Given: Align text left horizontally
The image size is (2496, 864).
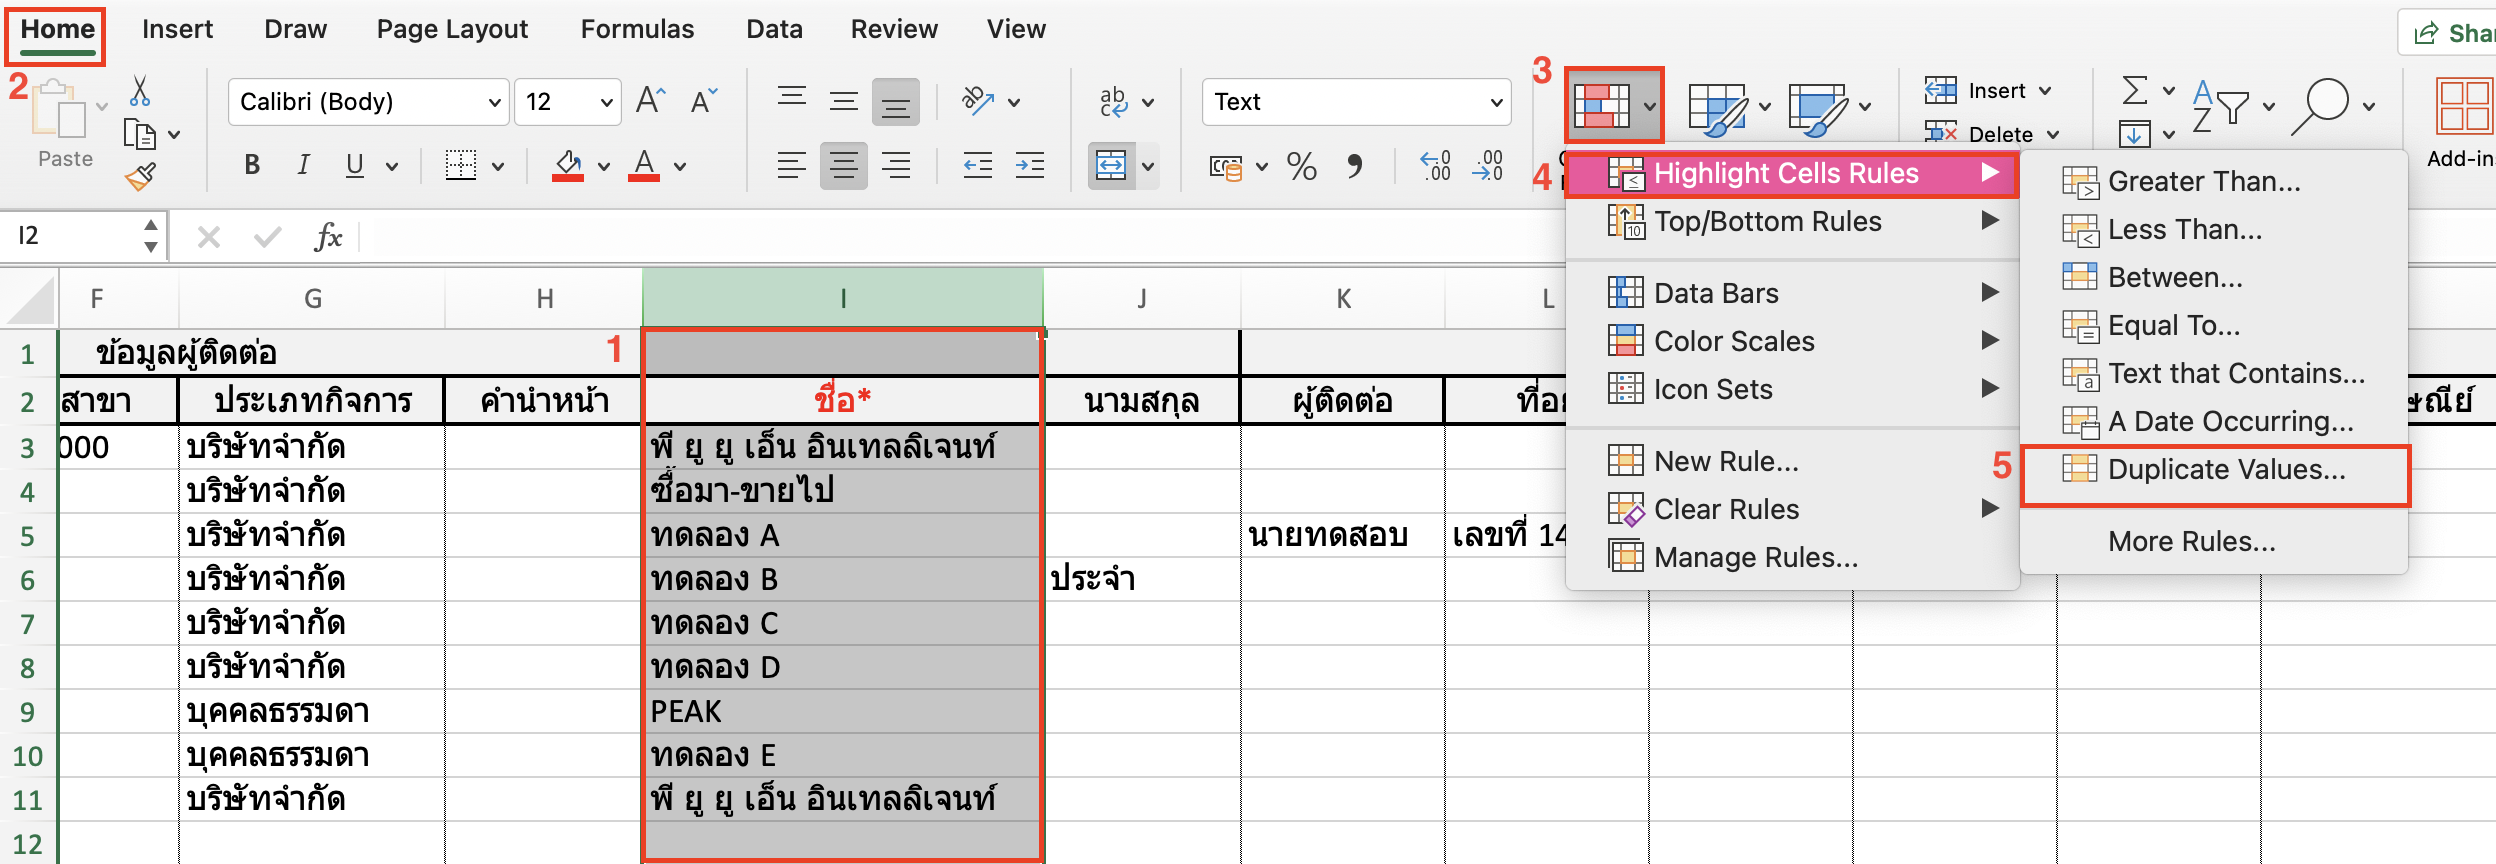Looking at the screenshot, I should click(792, 165).
